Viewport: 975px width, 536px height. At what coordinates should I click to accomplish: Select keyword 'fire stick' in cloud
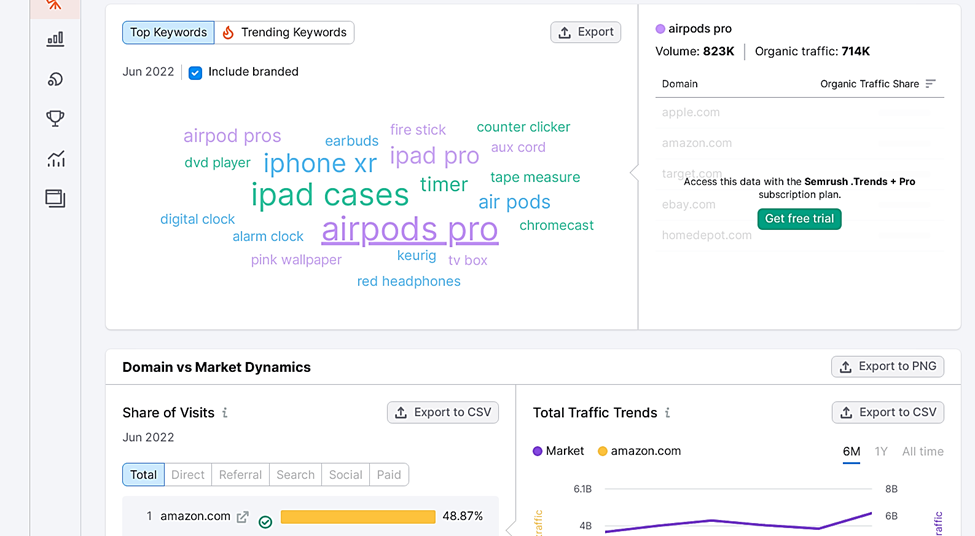418,130
